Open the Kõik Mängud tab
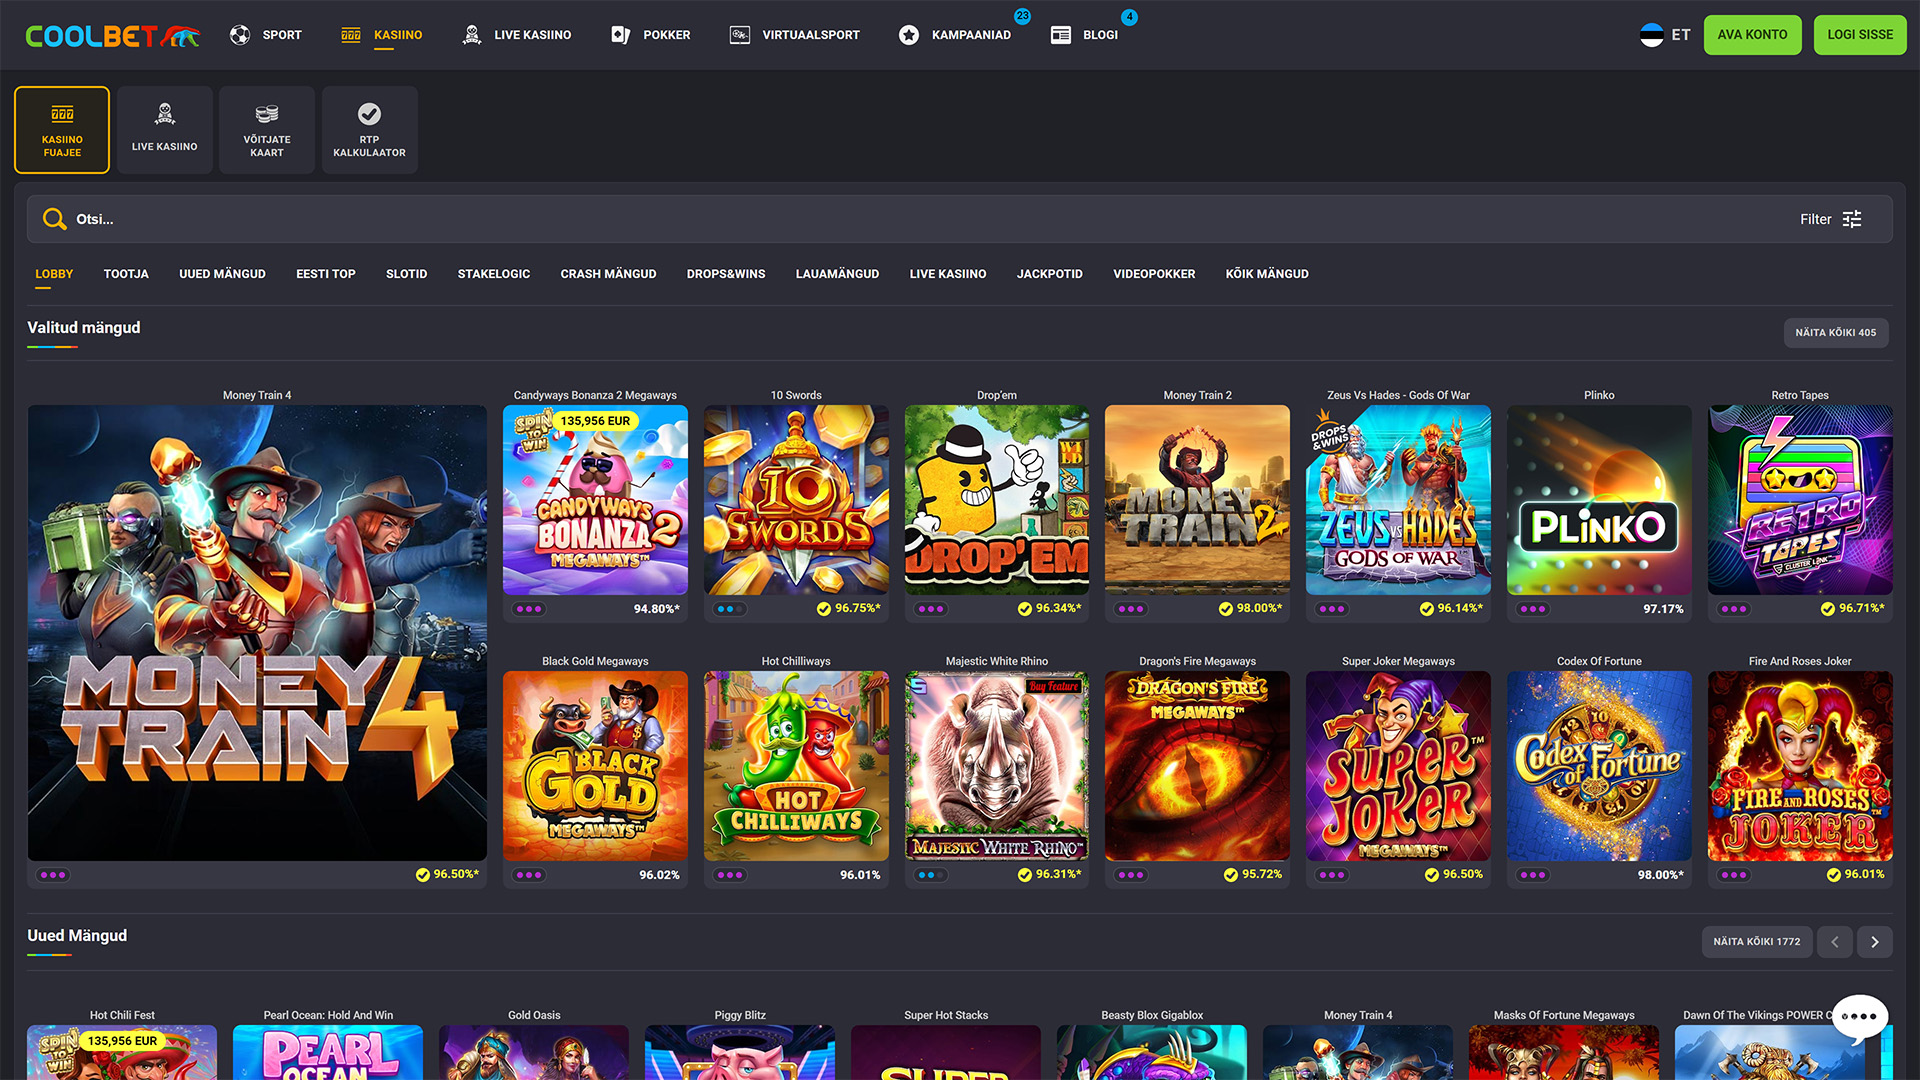 [x=1267, y=274]
